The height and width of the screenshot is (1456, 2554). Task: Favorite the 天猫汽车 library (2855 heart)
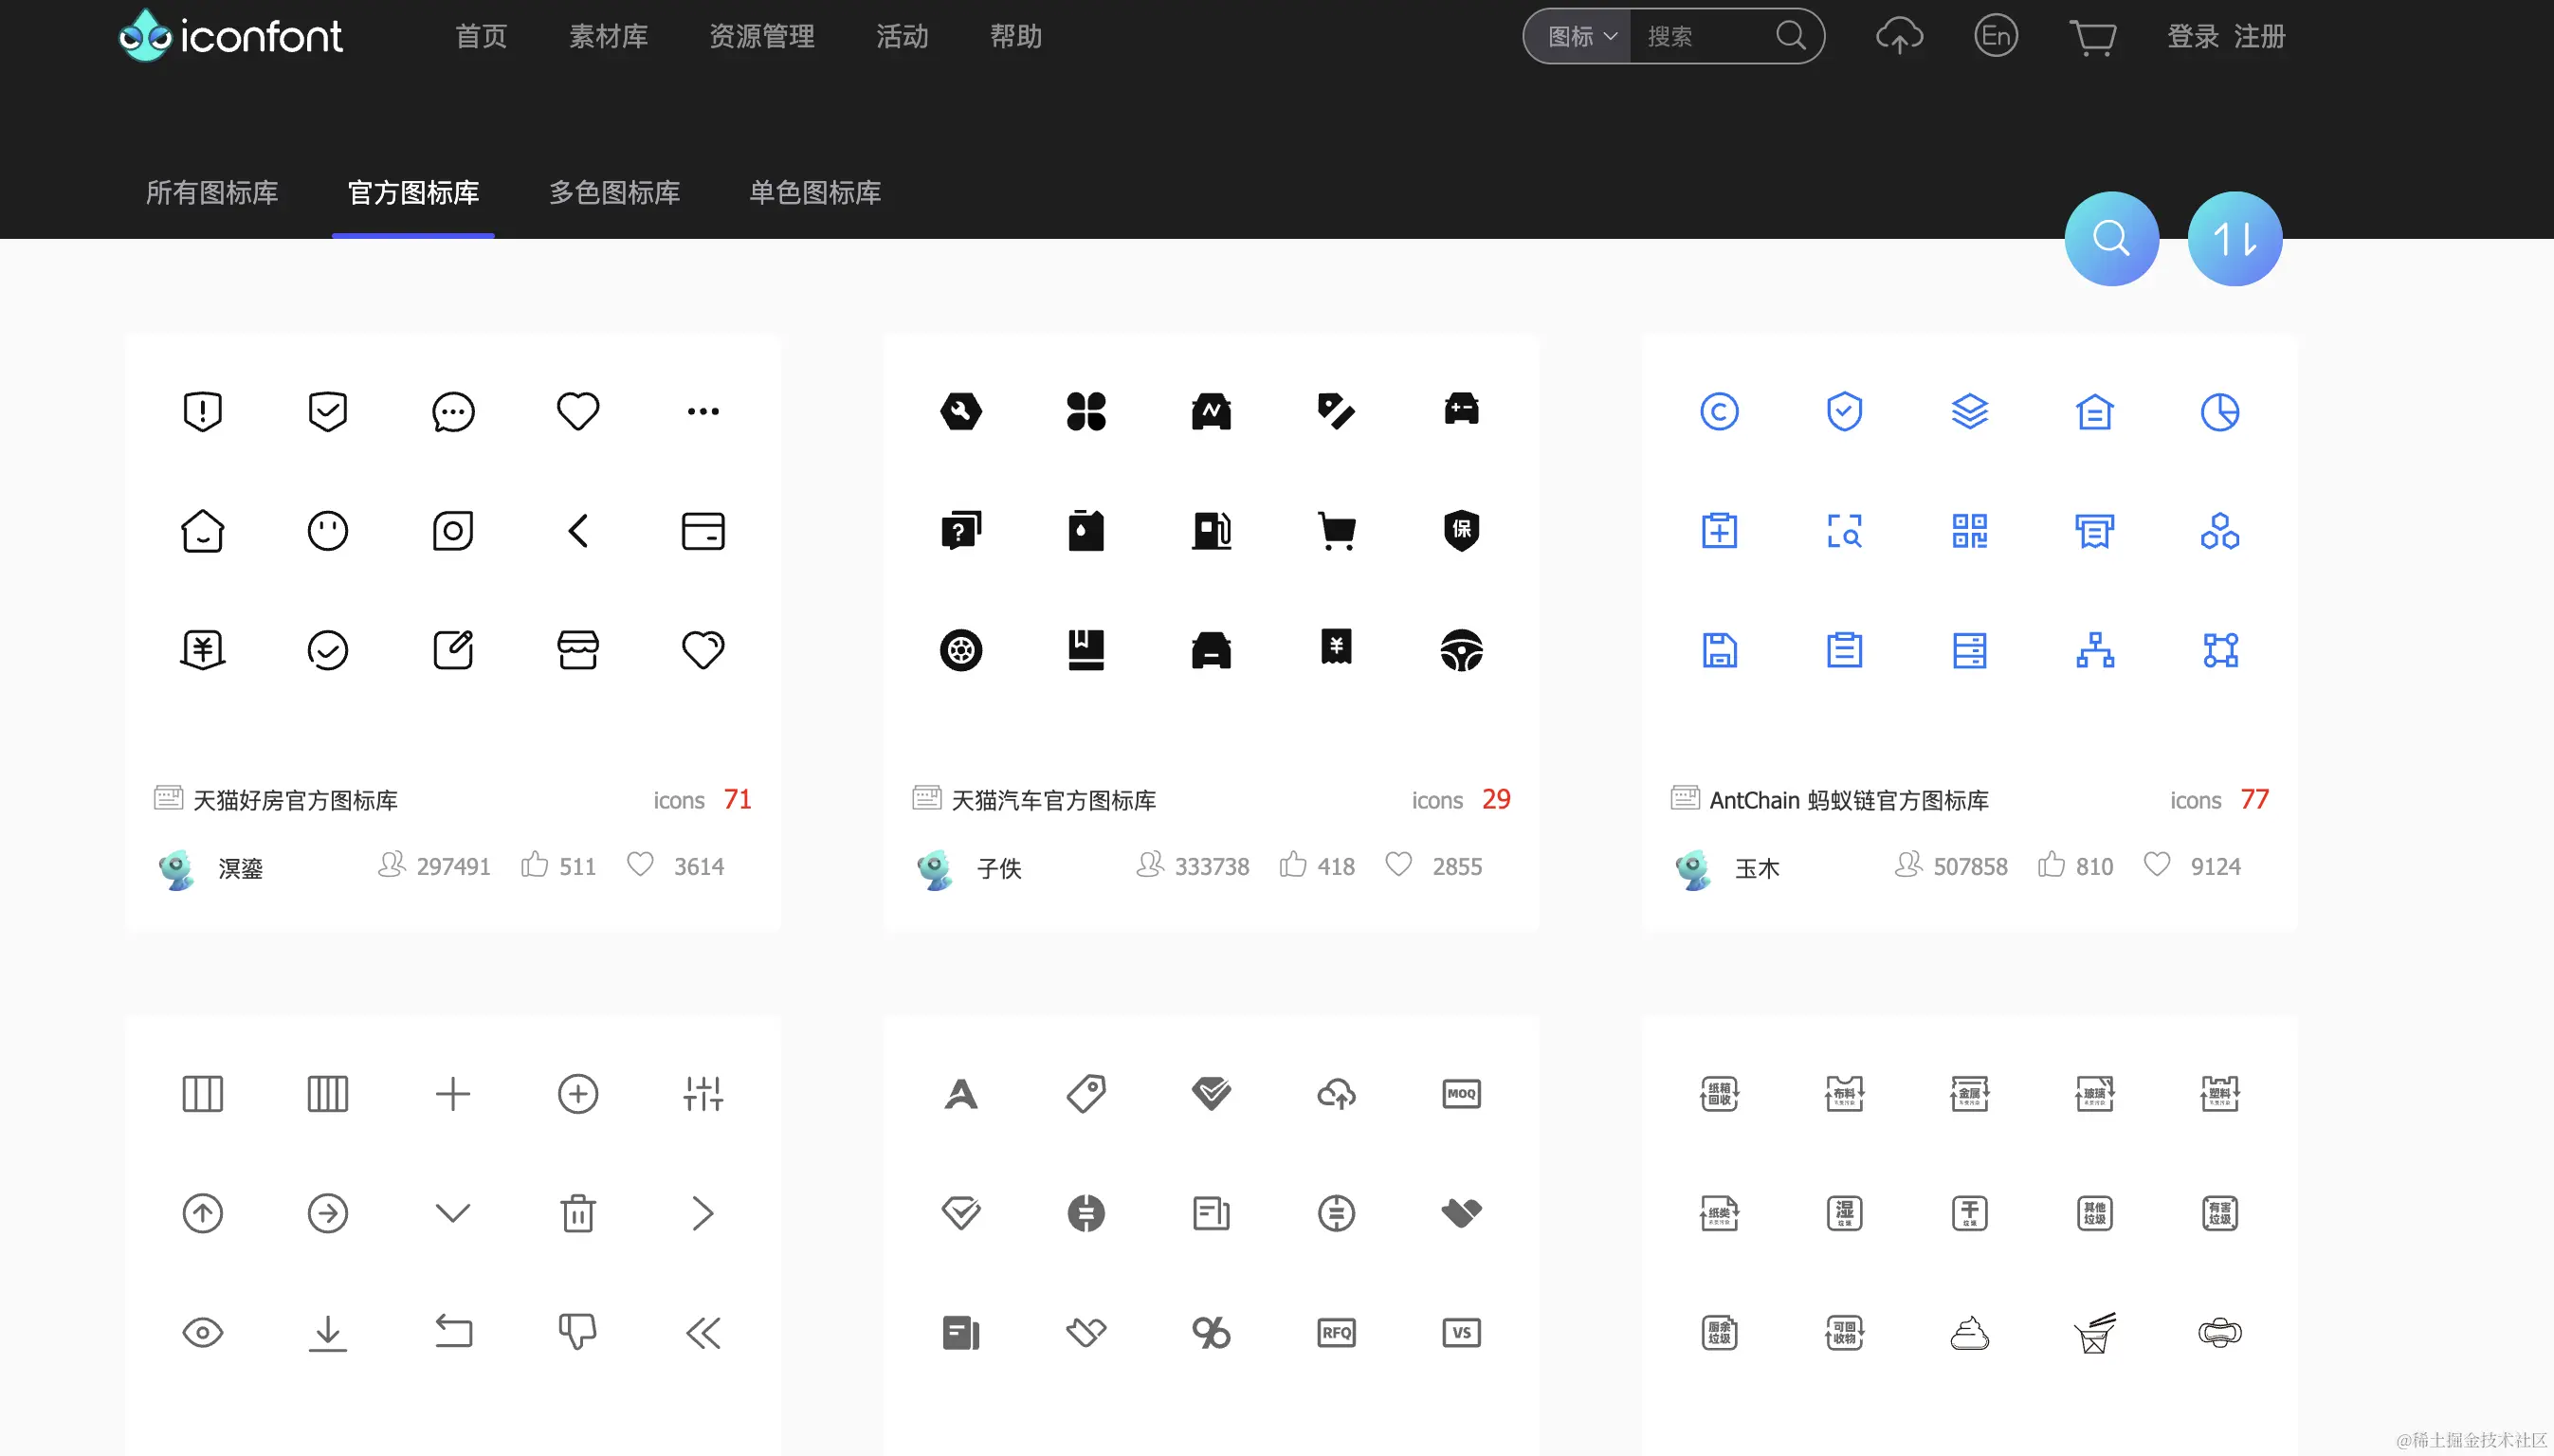(x=1398, y=865)
